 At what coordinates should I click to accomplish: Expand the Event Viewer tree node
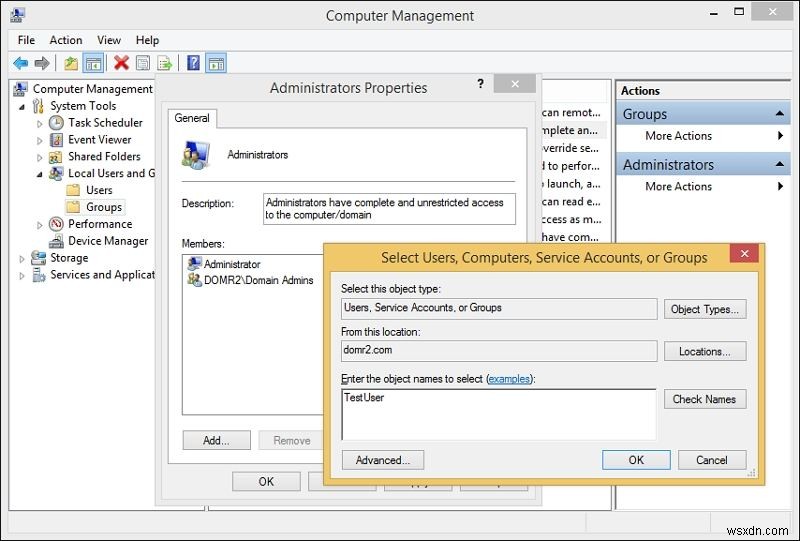[x=40, y=140]
